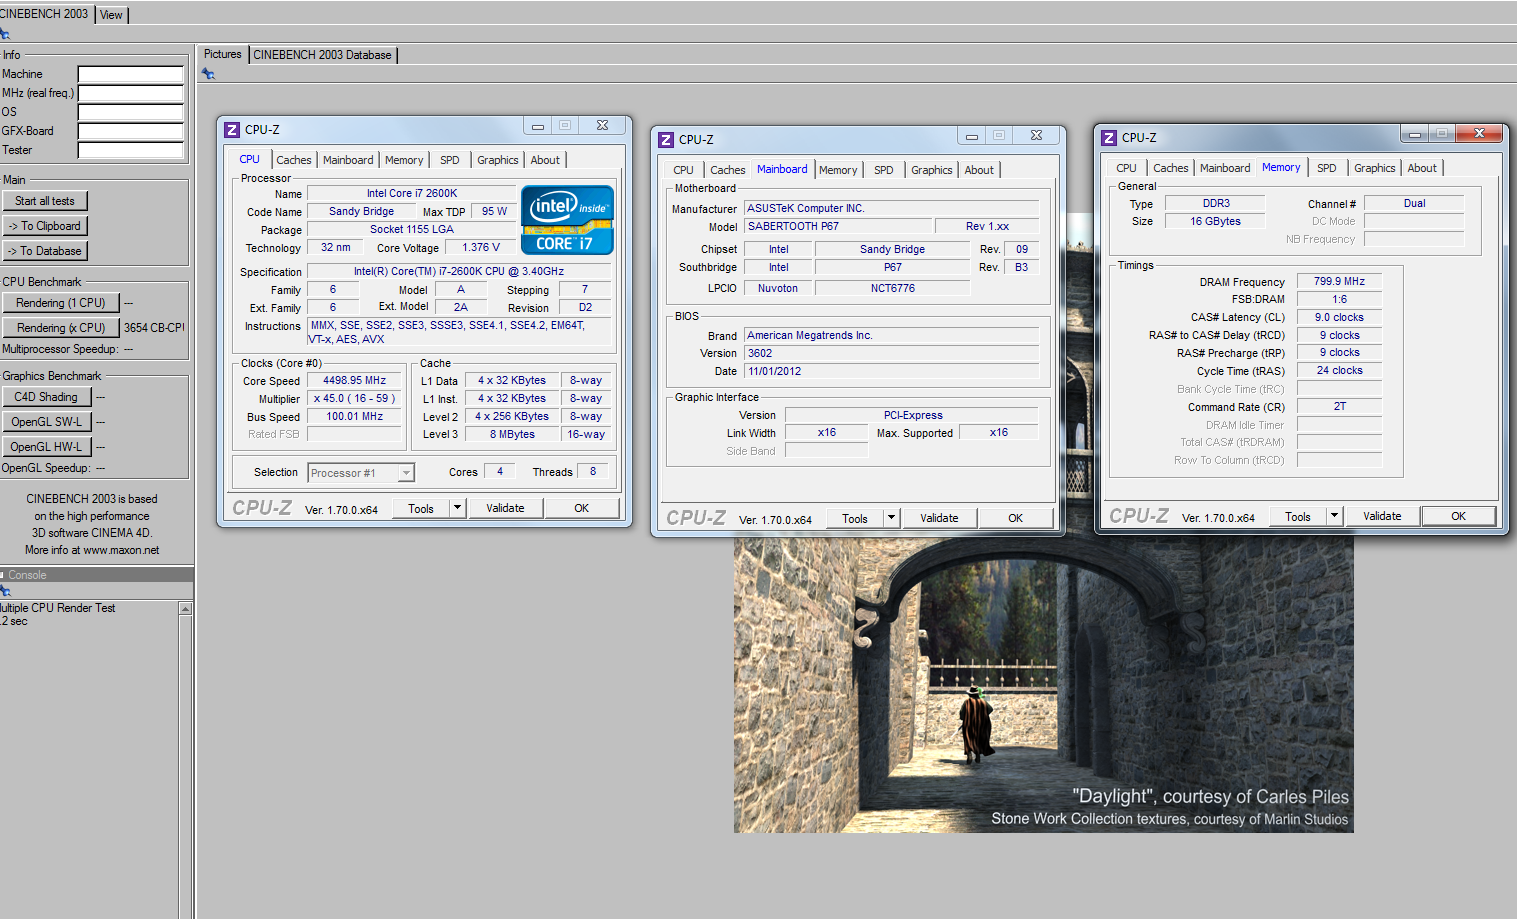Click SABERTOOTH P67 model field

837,227
